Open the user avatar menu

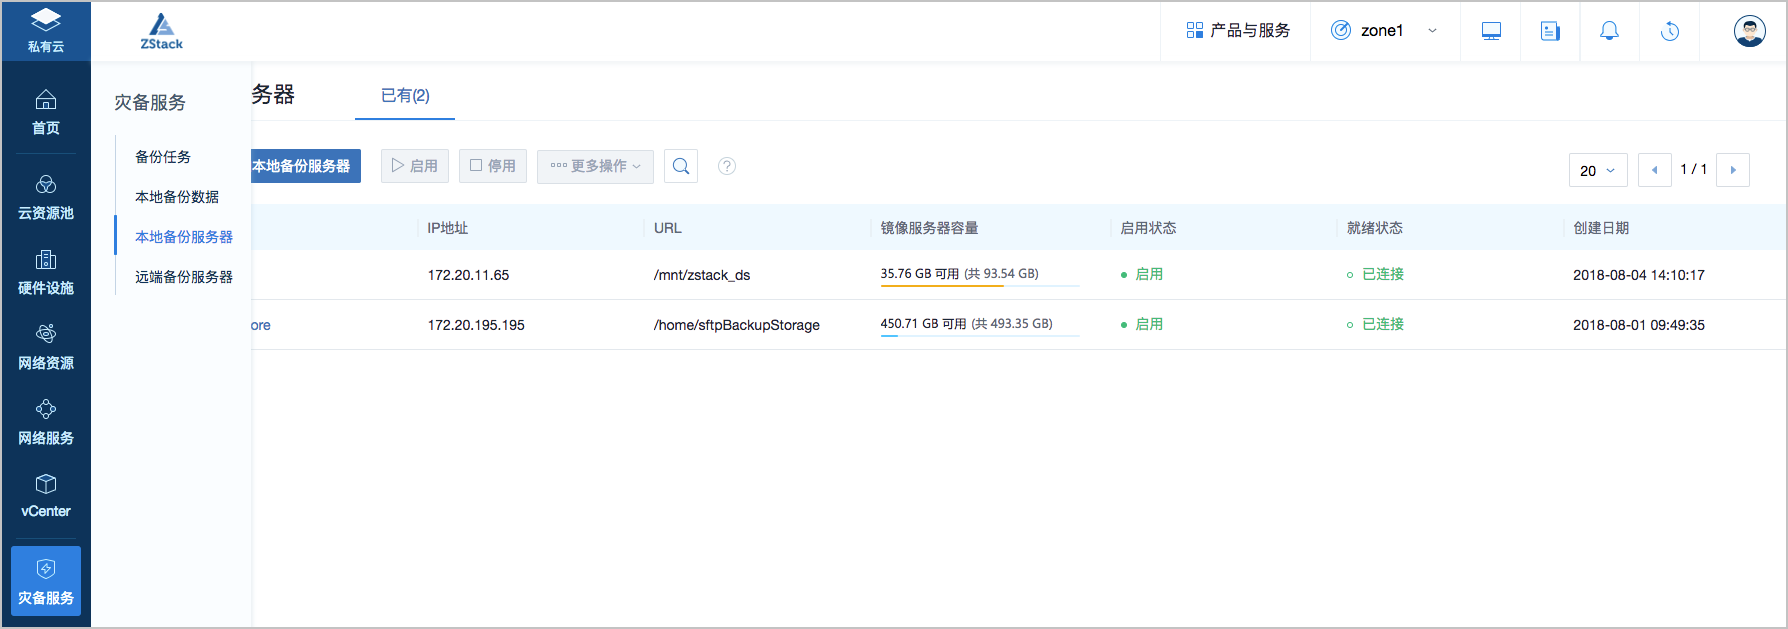coord(1749,31)
